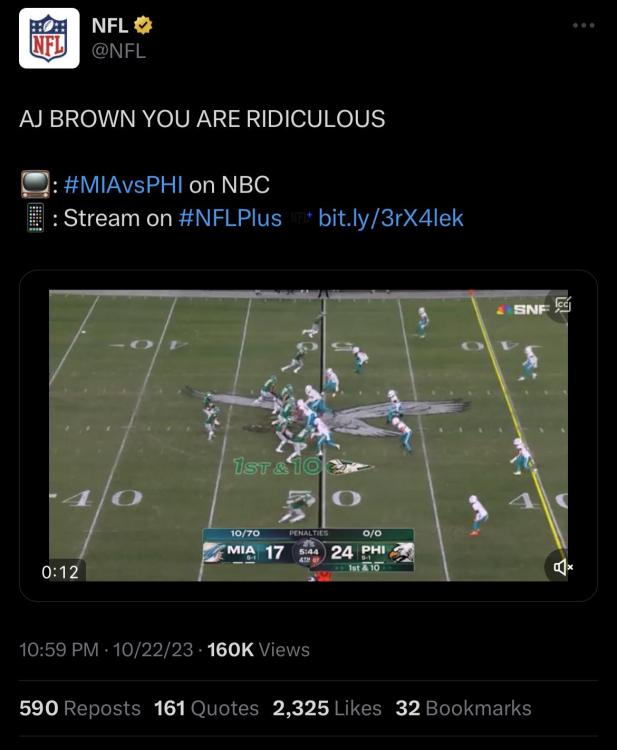Screen dimensions: 617x750
Task: Open the 32 Bookmarks count
Action: coord(463,708)
